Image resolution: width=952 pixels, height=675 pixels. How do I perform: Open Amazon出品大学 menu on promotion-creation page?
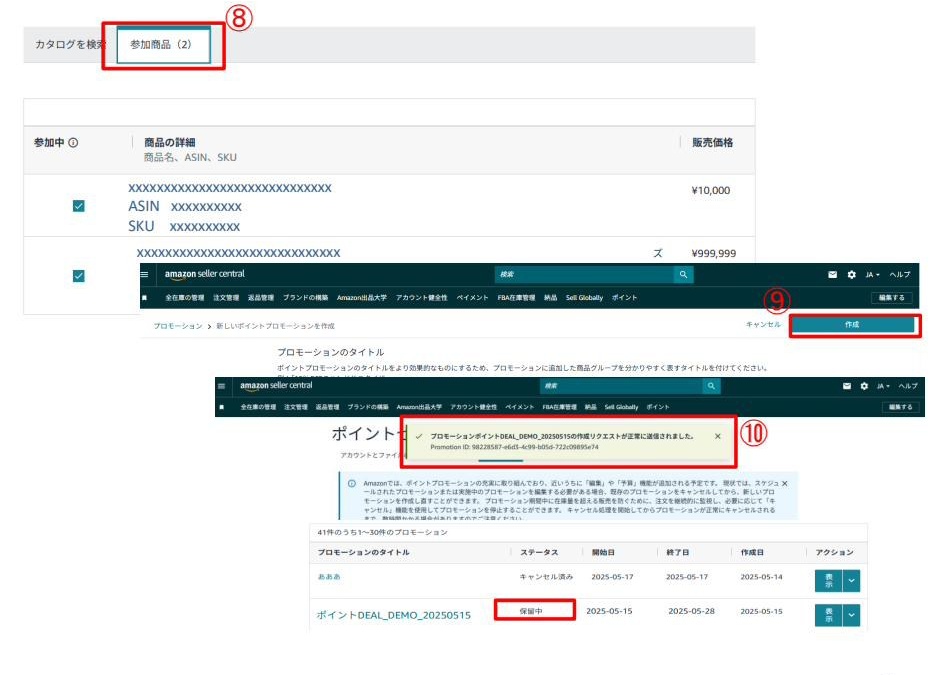point(361,297)
